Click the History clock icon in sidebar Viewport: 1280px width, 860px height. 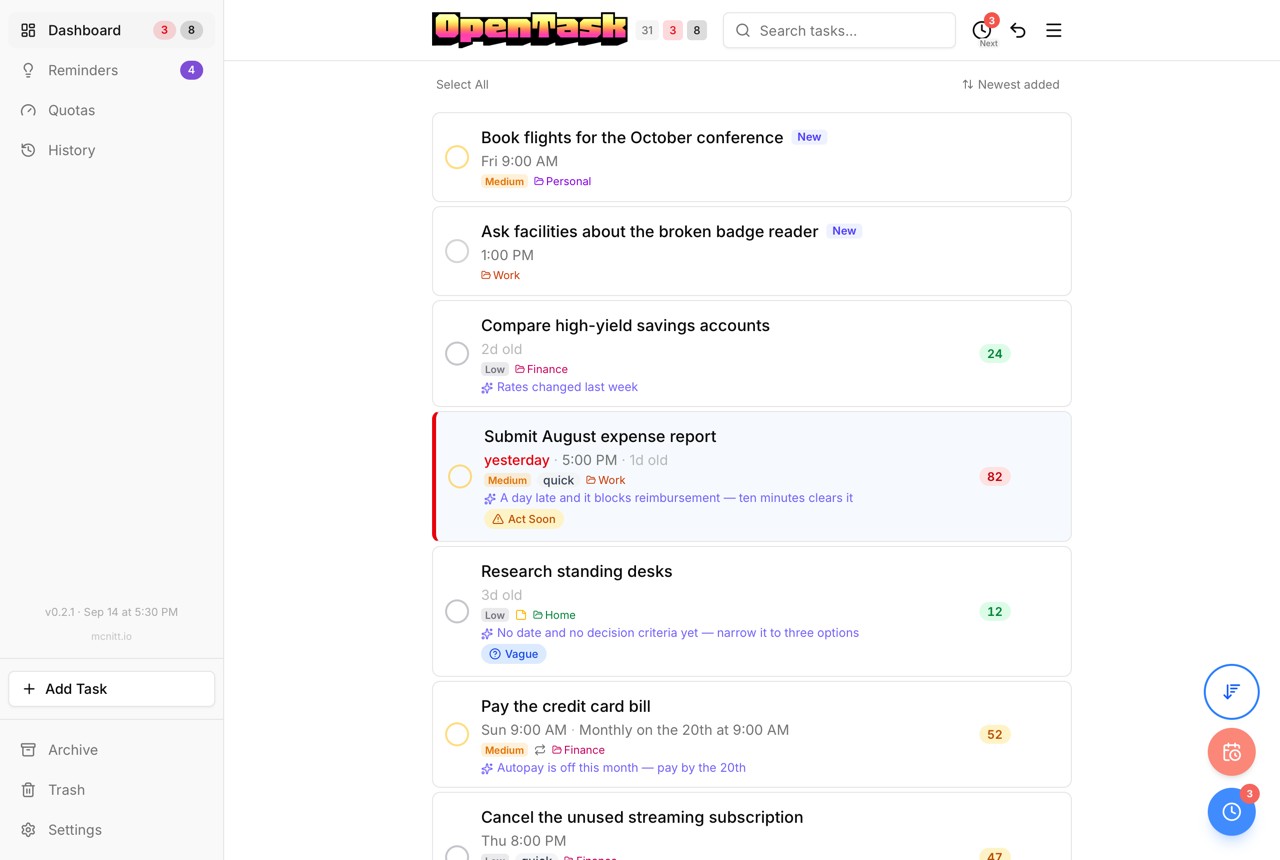point(28,150)
